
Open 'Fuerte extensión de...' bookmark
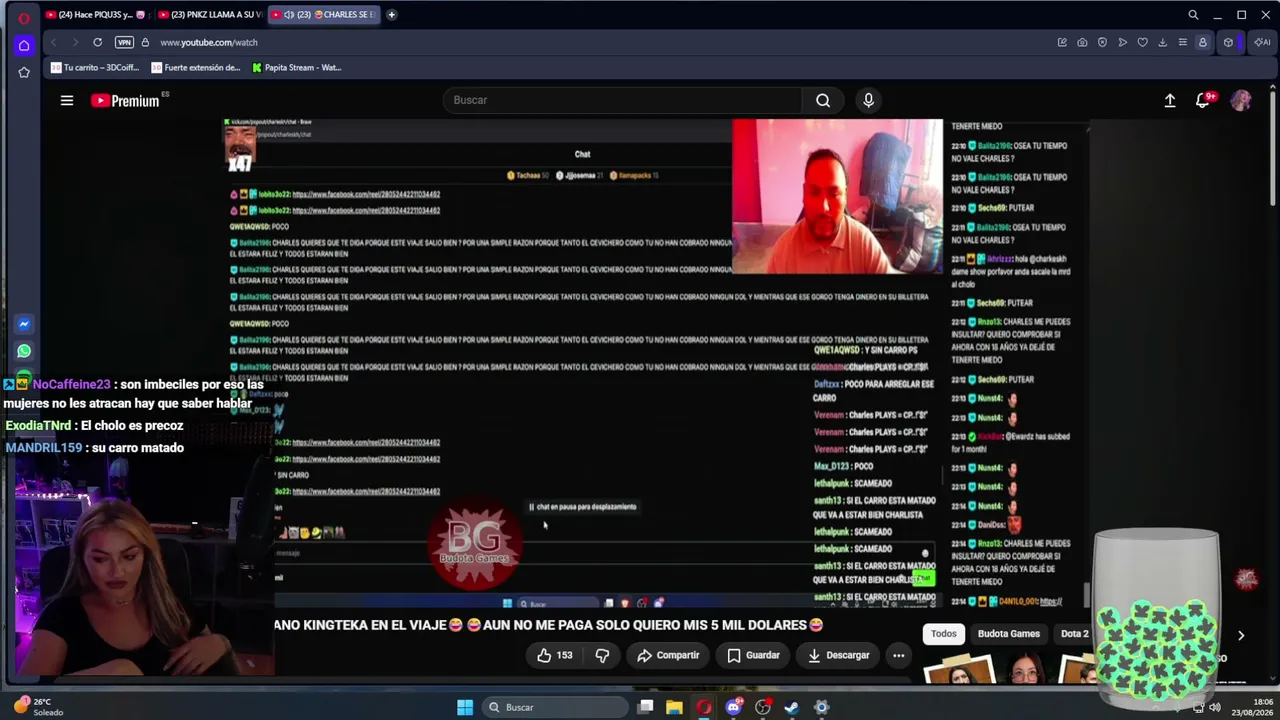pos(196,68)
